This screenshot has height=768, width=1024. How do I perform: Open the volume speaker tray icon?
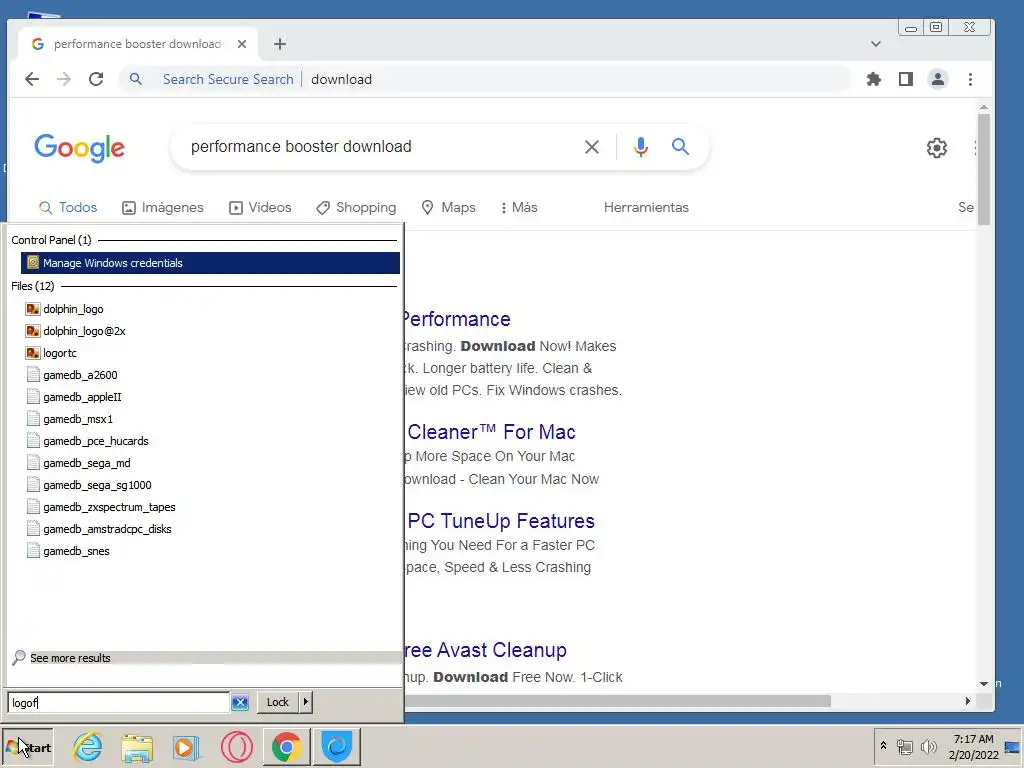[x=928, y=746]
